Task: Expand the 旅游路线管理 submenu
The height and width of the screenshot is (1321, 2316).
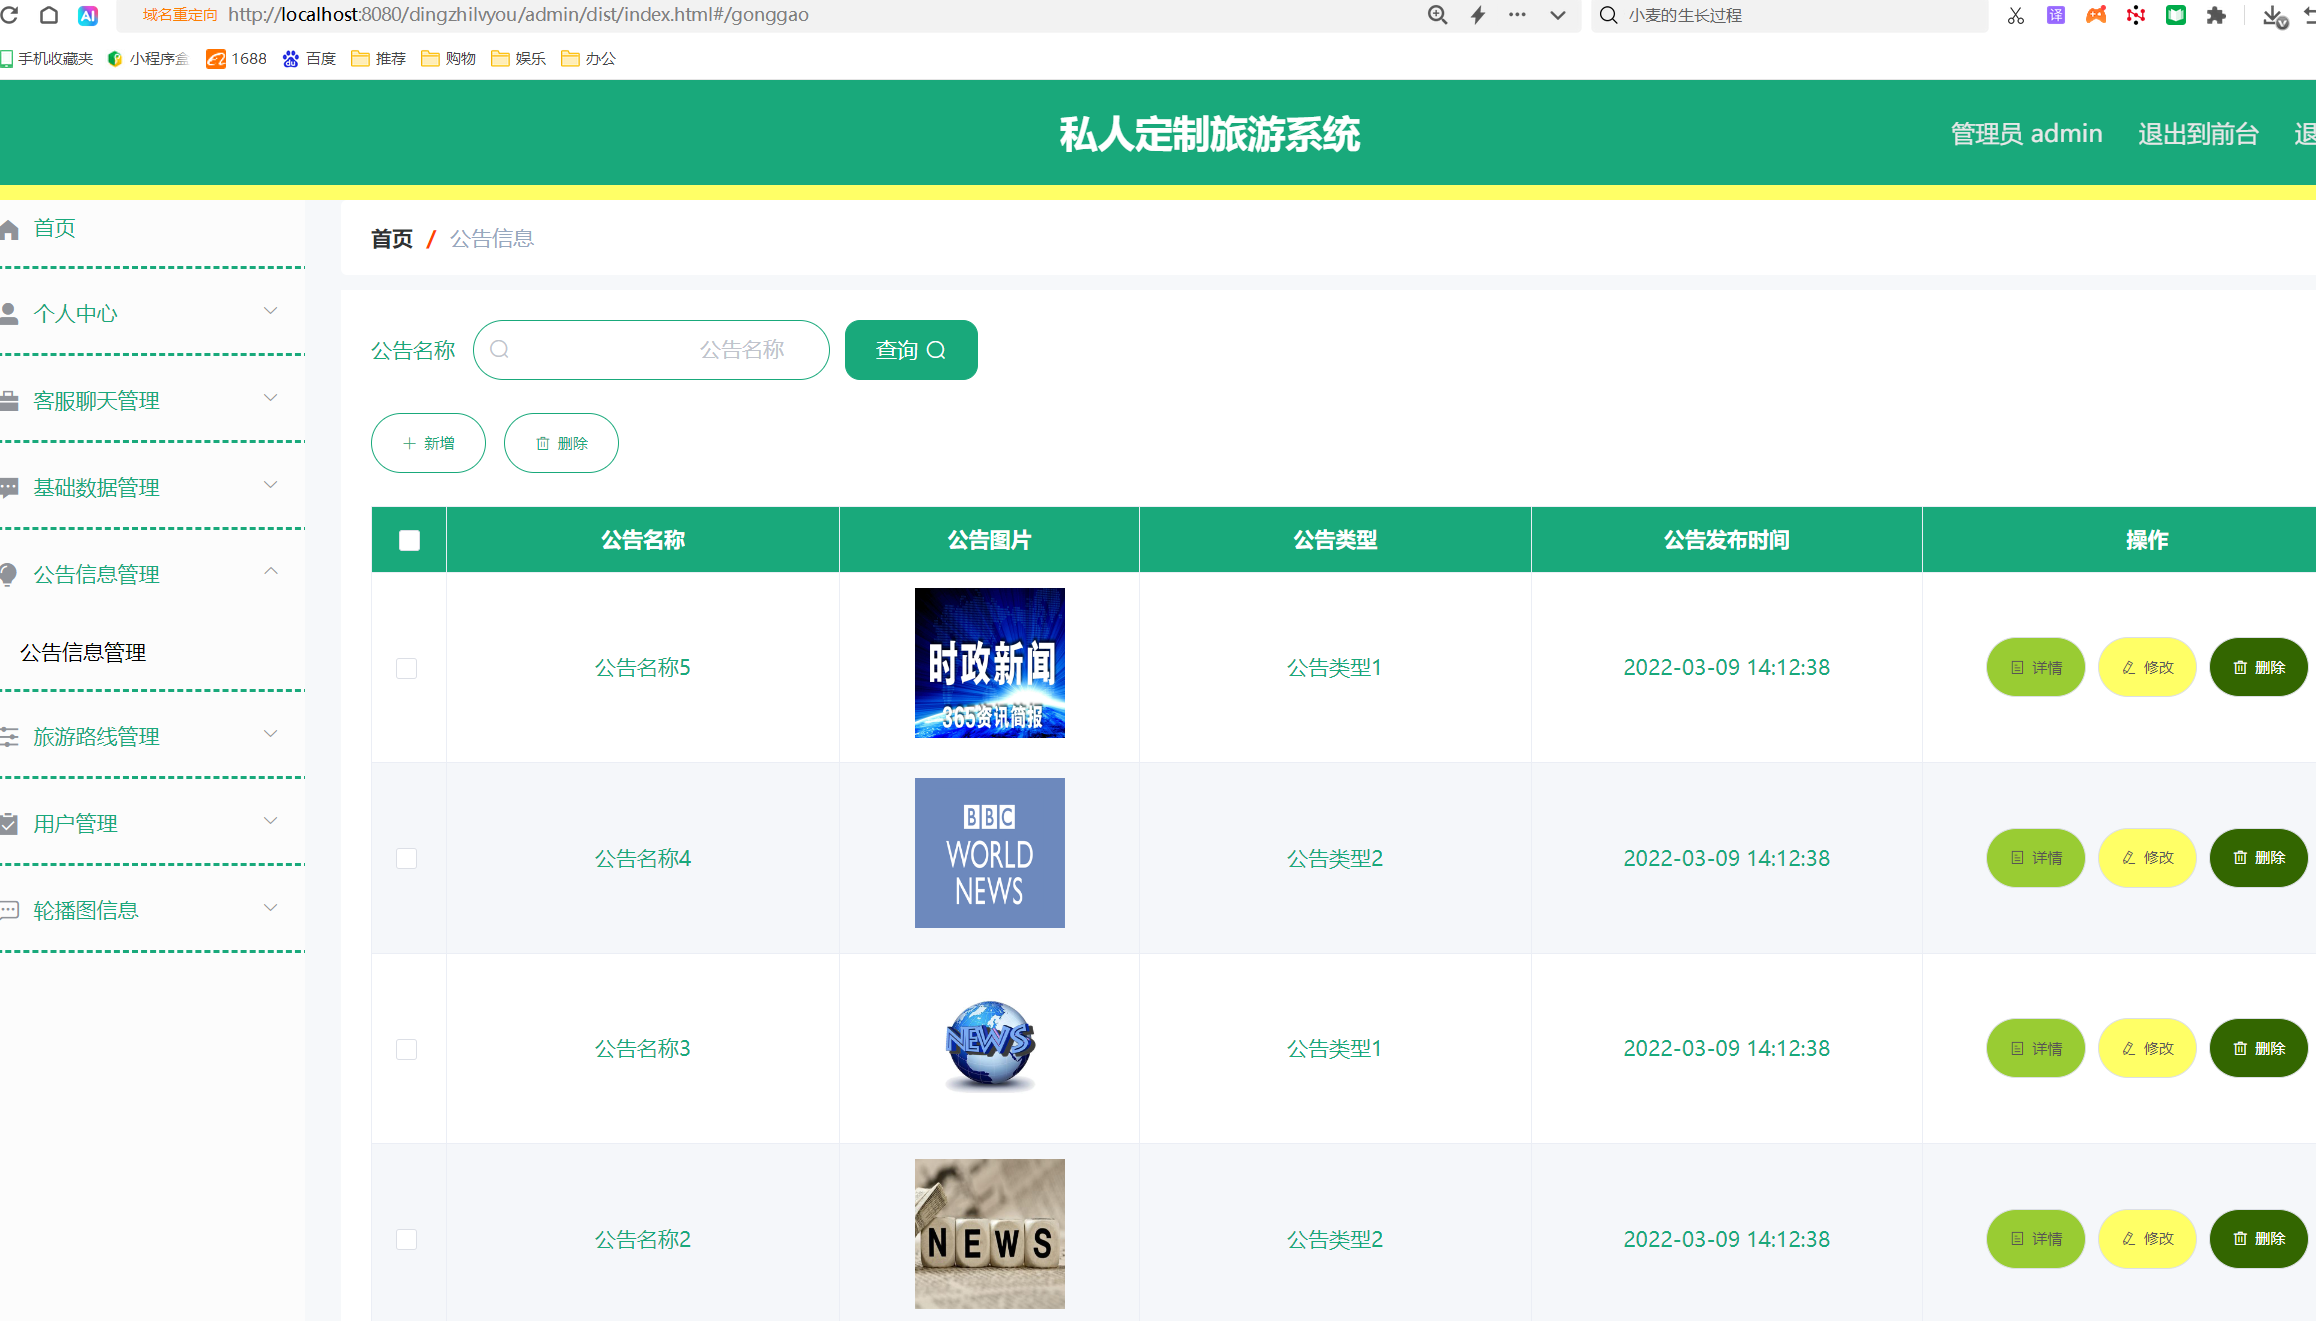Action: tap(270, 734)
